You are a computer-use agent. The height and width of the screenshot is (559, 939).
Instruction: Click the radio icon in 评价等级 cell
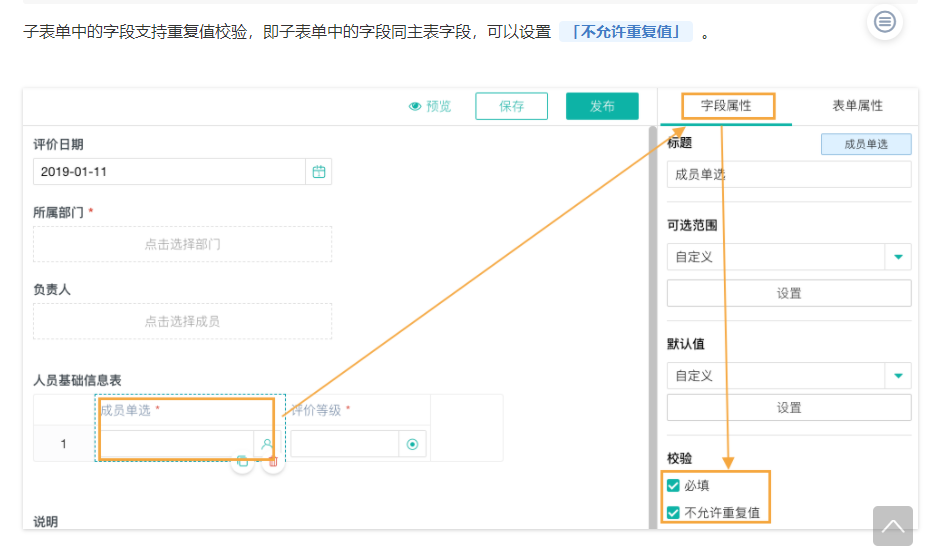pyautogui.click(x=413, y=444)
